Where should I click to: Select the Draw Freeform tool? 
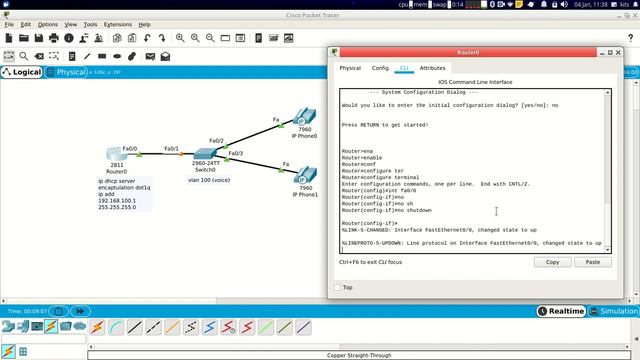132,56
